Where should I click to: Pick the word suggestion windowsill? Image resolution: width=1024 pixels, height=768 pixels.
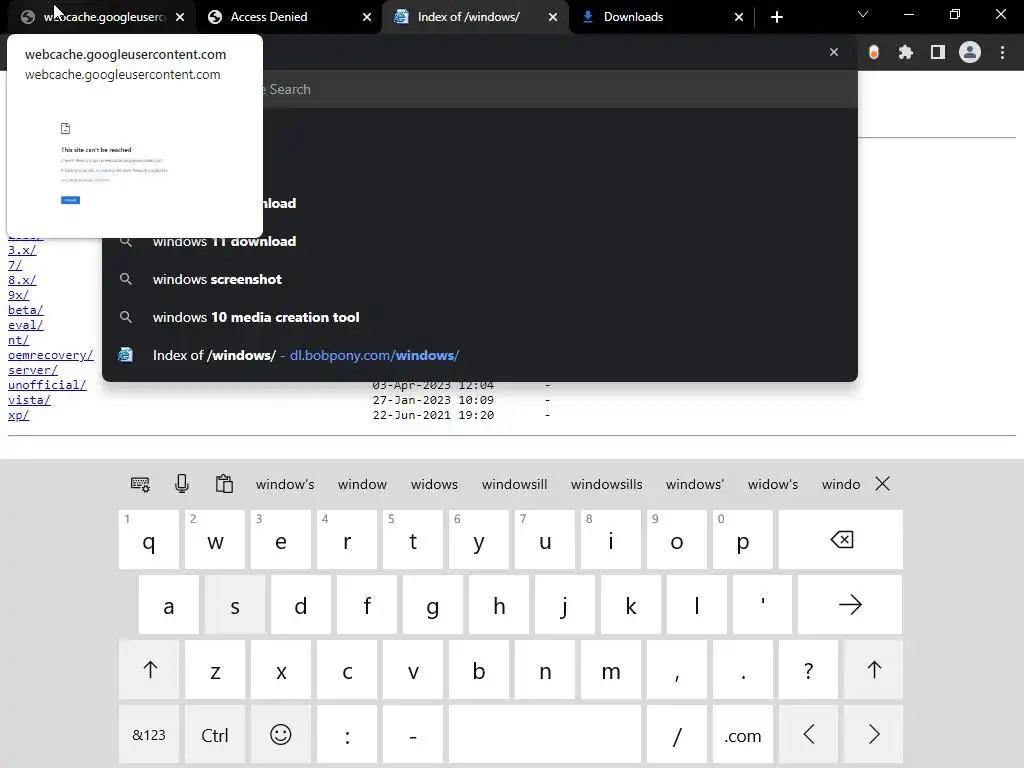(515, 485)
